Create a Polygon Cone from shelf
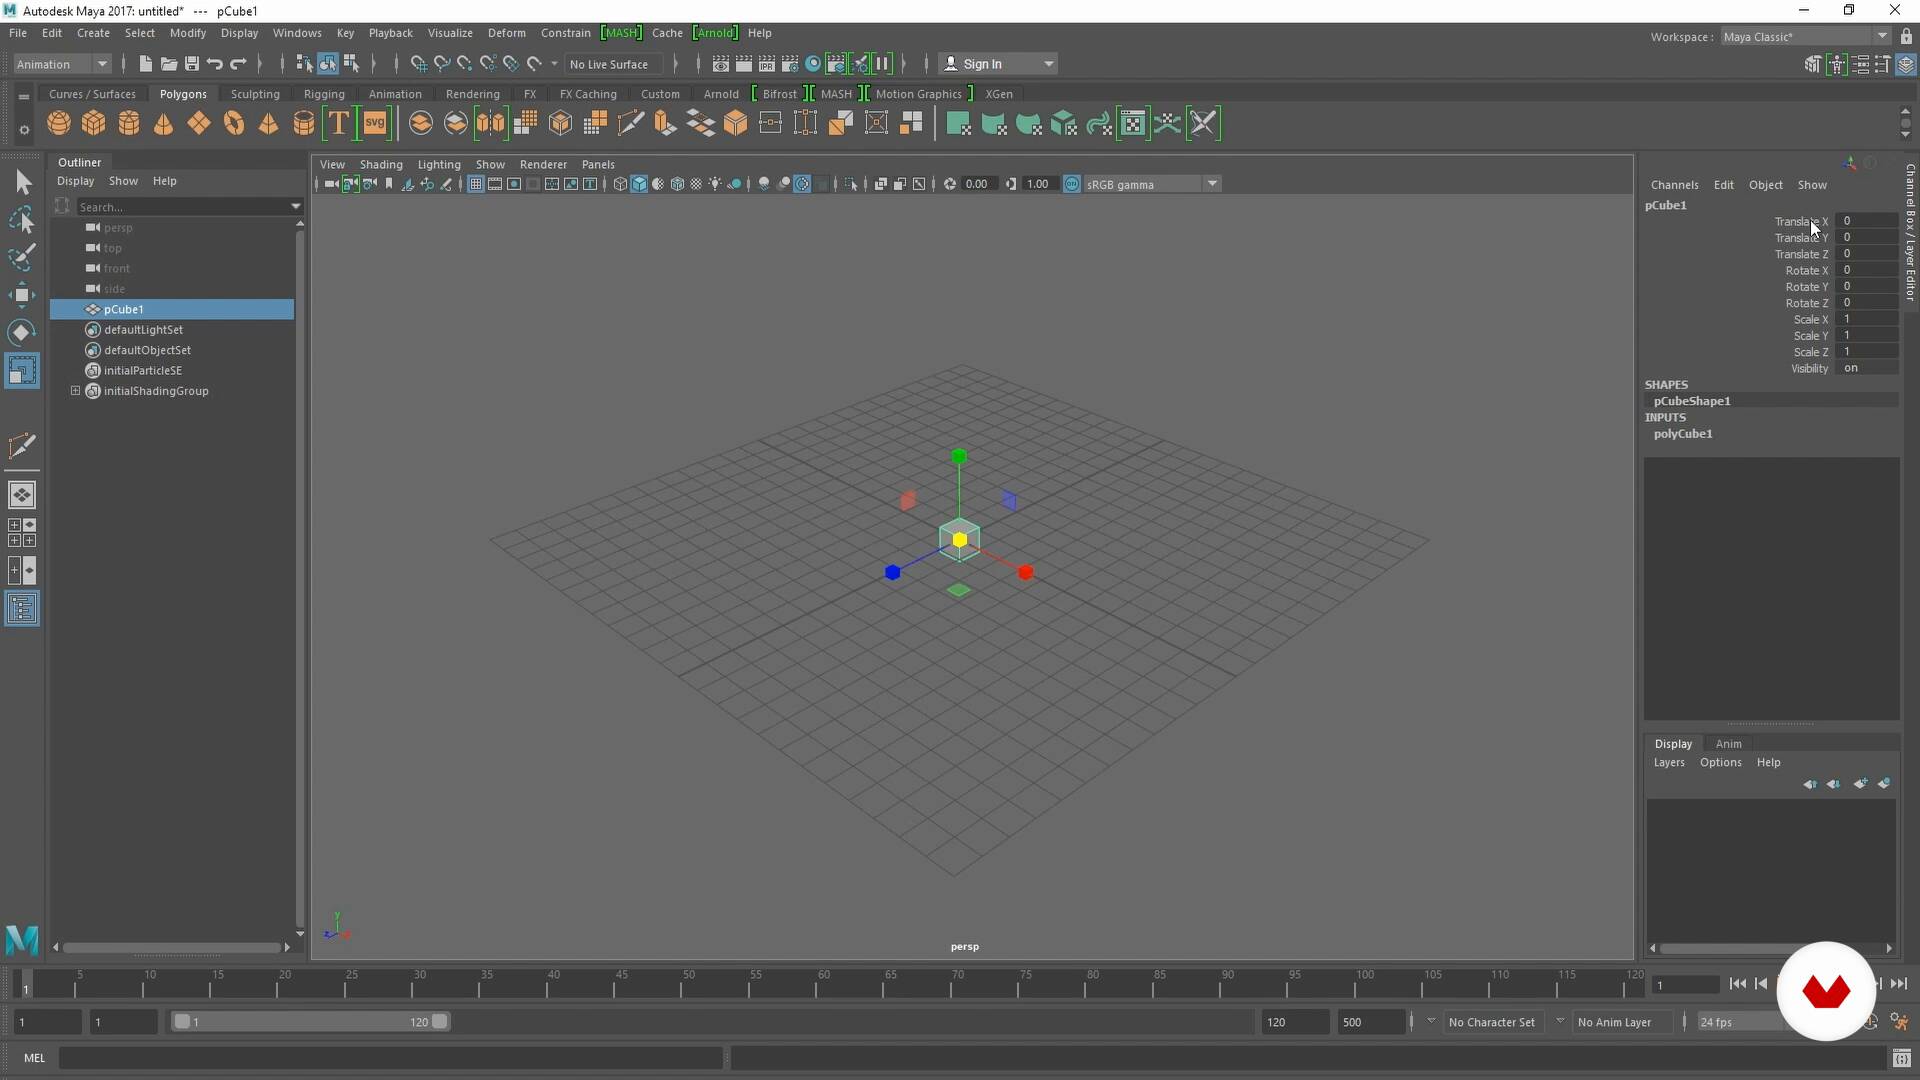This screenshot has width=1920, height=1080. click(164, 123)
